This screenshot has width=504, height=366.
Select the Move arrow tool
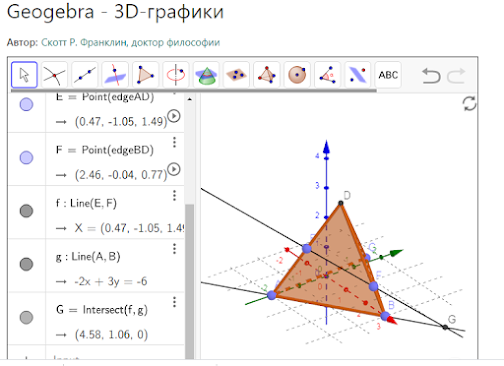click(24, 75)
